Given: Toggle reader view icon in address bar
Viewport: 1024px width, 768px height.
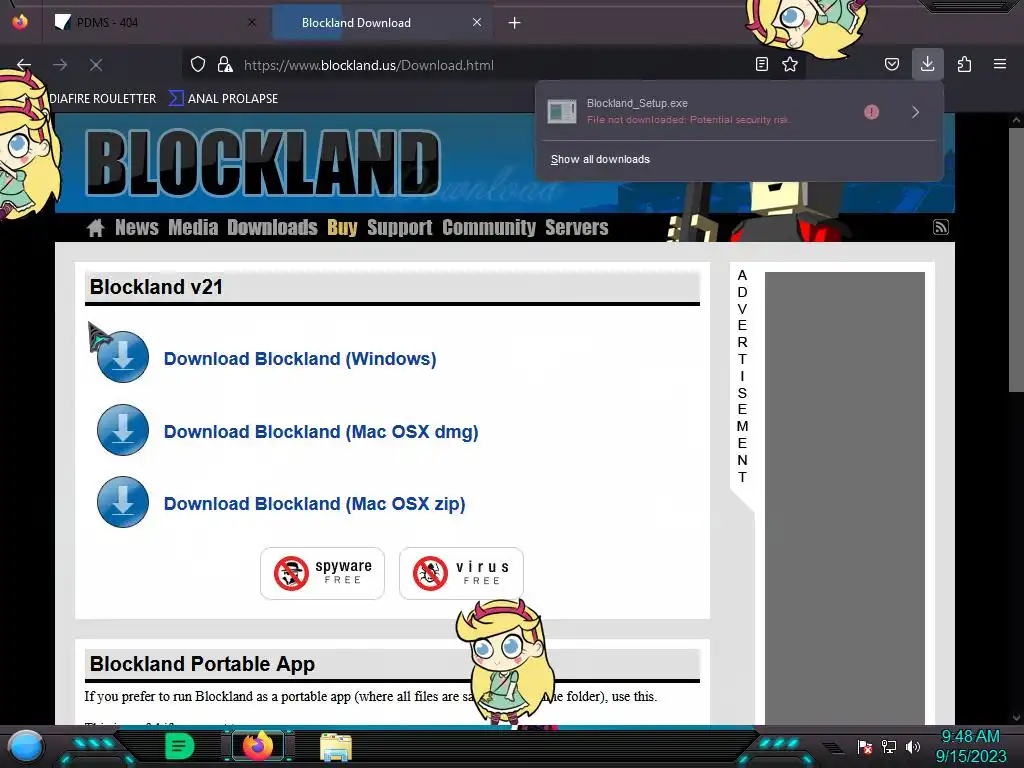Looking at the screenshot, I should pos(761,65).
